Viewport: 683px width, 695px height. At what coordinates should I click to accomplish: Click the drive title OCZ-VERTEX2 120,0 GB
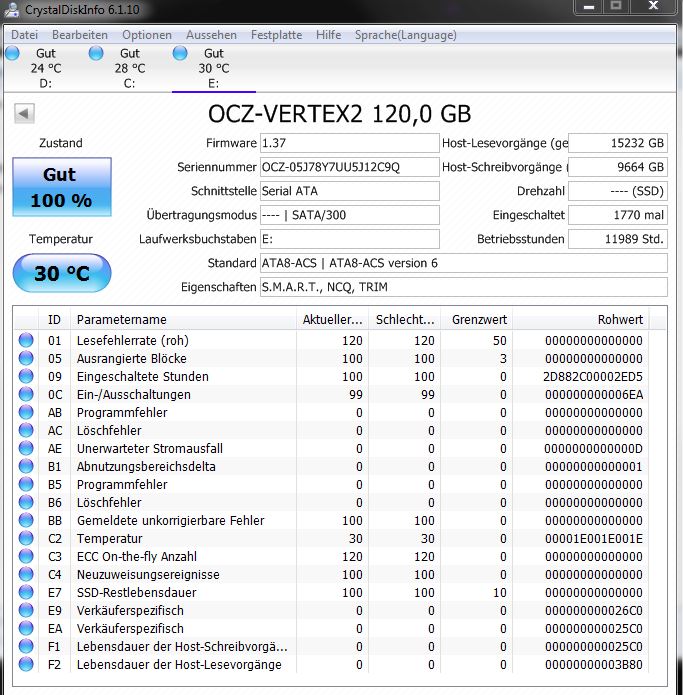340,114
